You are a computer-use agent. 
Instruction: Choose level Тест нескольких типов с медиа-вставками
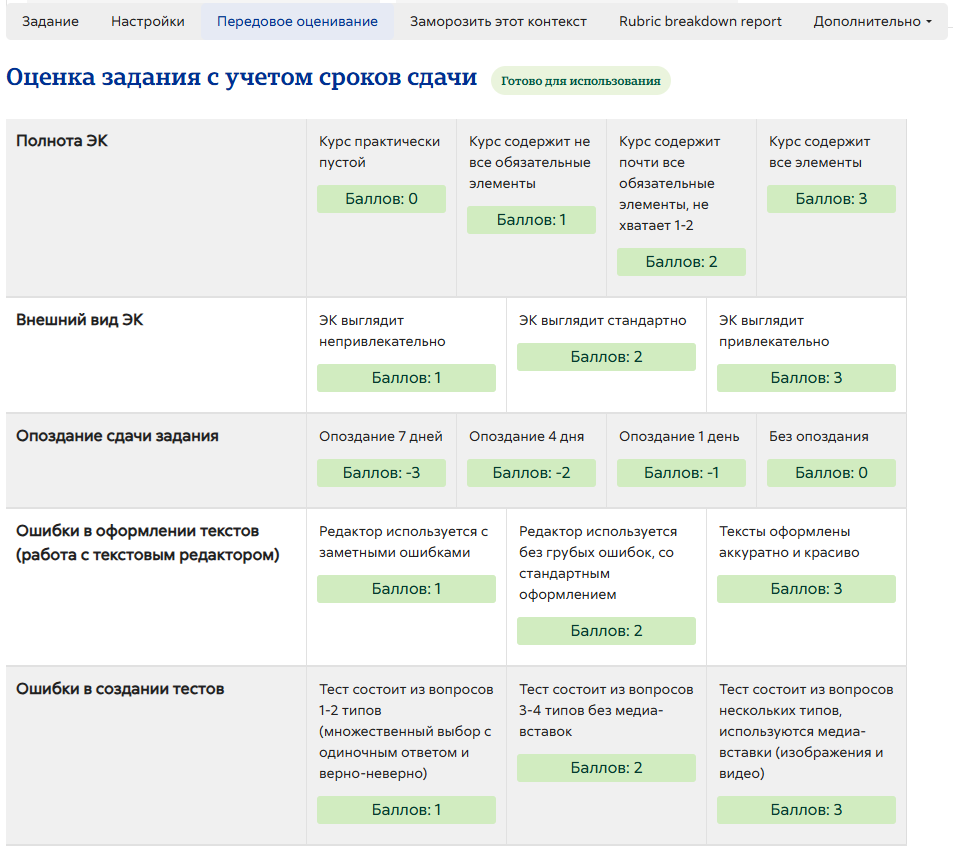806,731
